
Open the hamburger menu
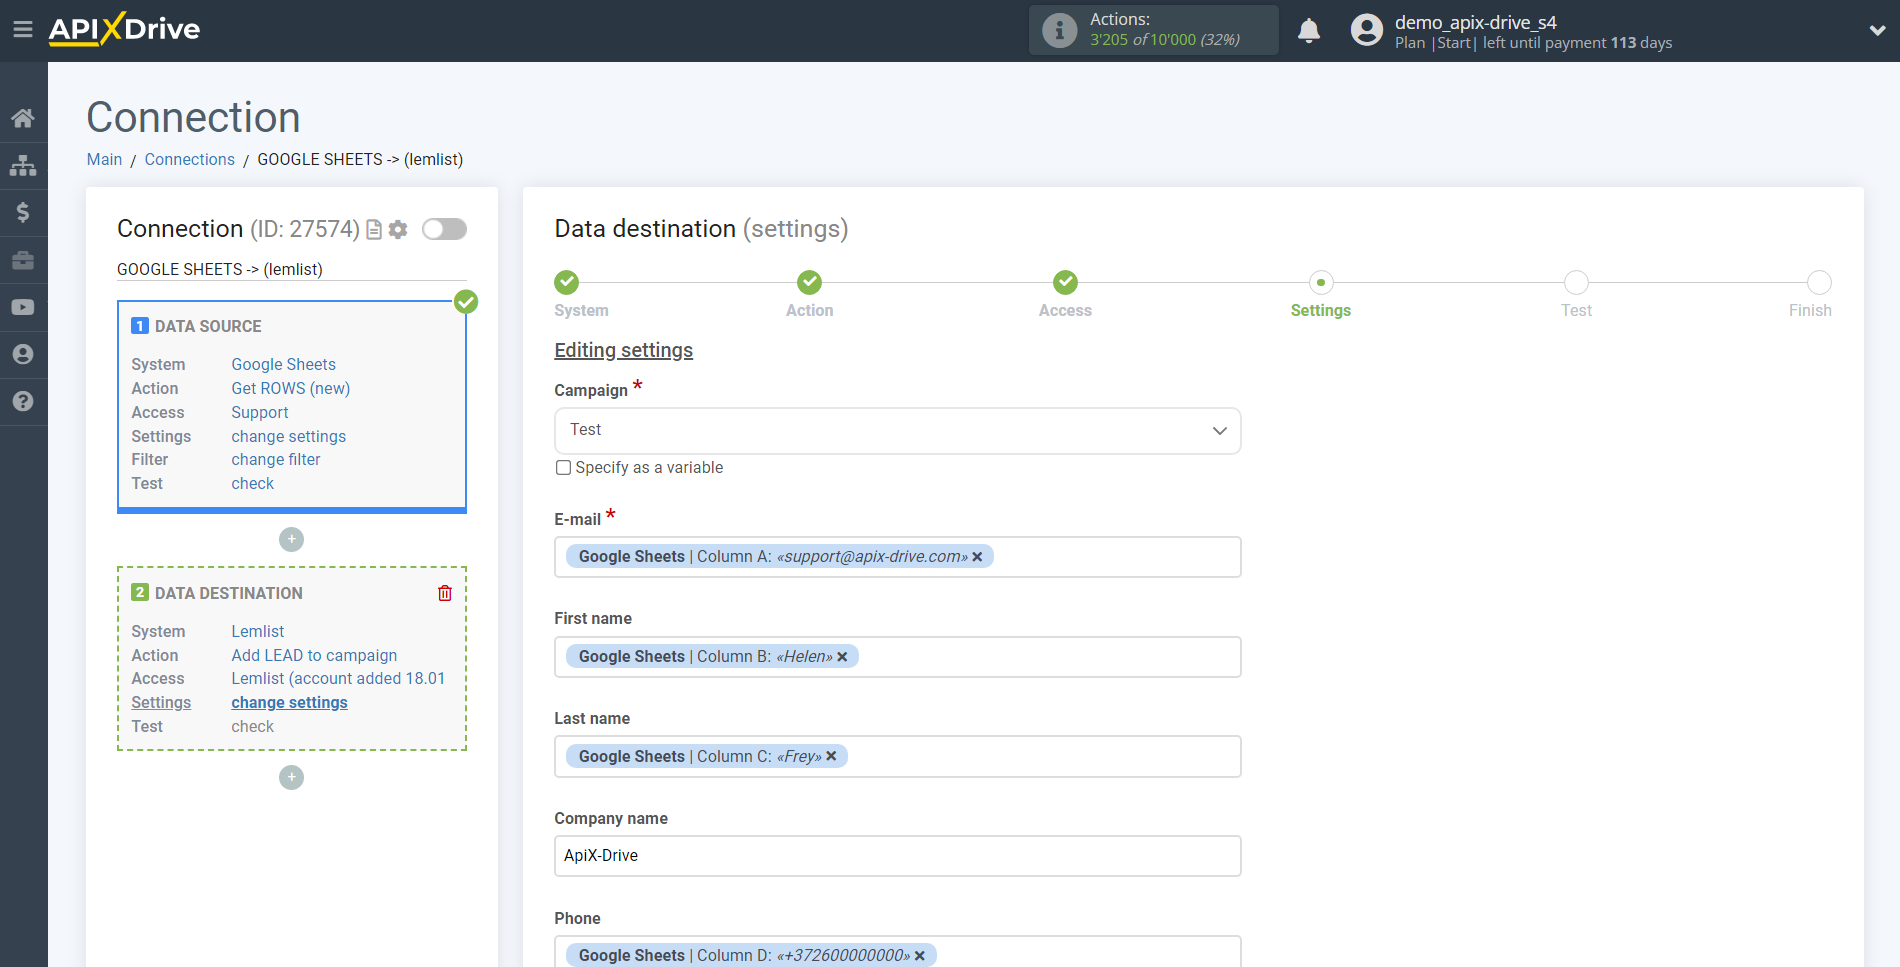(x=23, y=30)
